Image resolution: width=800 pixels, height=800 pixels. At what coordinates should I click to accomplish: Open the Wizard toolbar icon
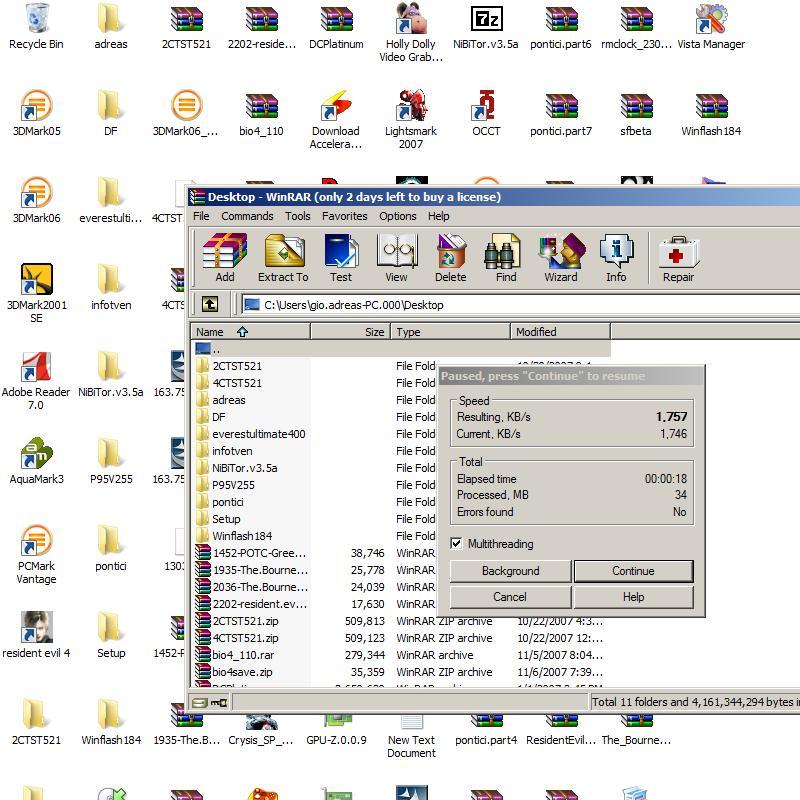(561, 258)
